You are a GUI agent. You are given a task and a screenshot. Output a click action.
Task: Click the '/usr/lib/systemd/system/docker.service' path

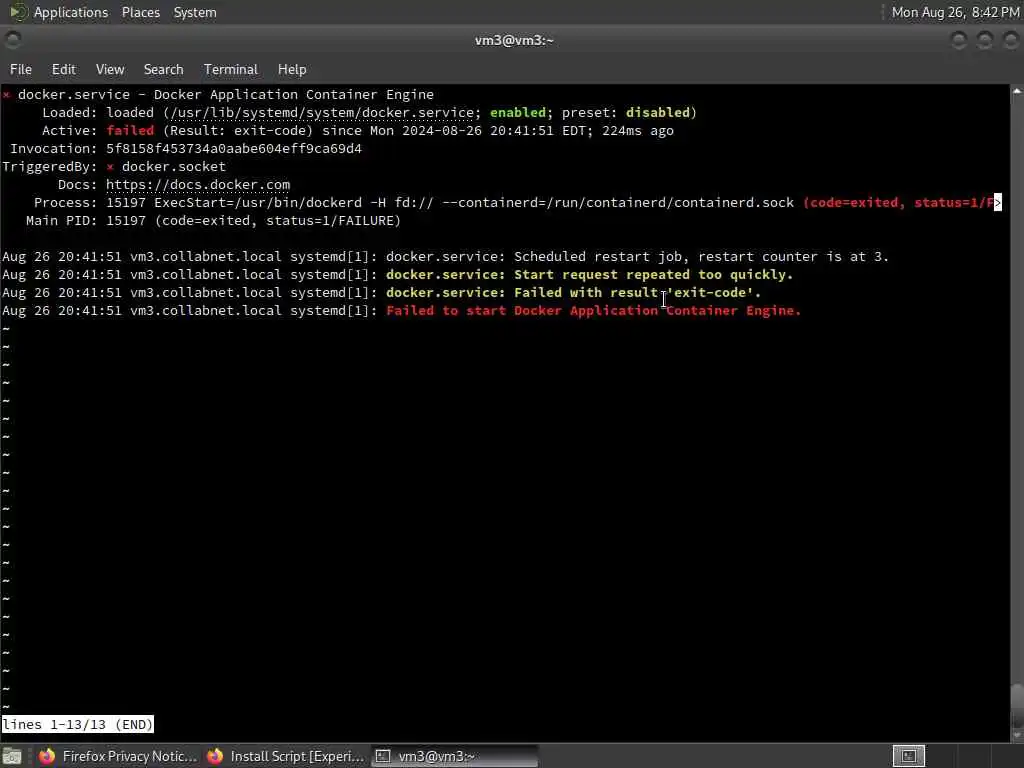click(x=322, y=112)
